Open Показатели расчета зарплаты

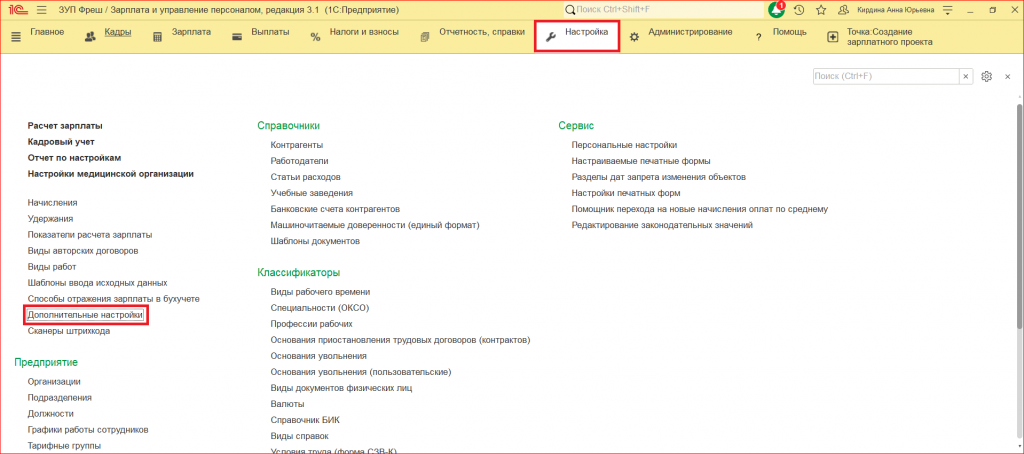[x=90, y=235]
